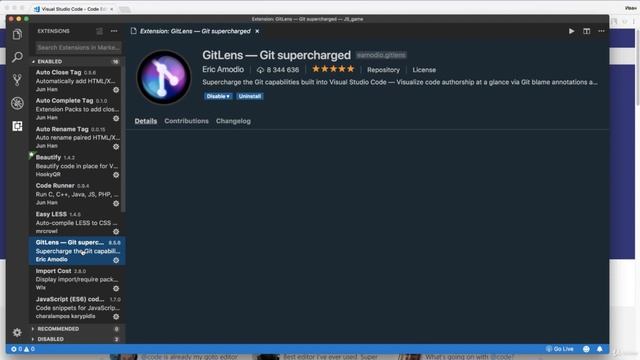Open the gear menu for Auto Close Tag
The image size is (640, 360).
[x=116, y=90]
